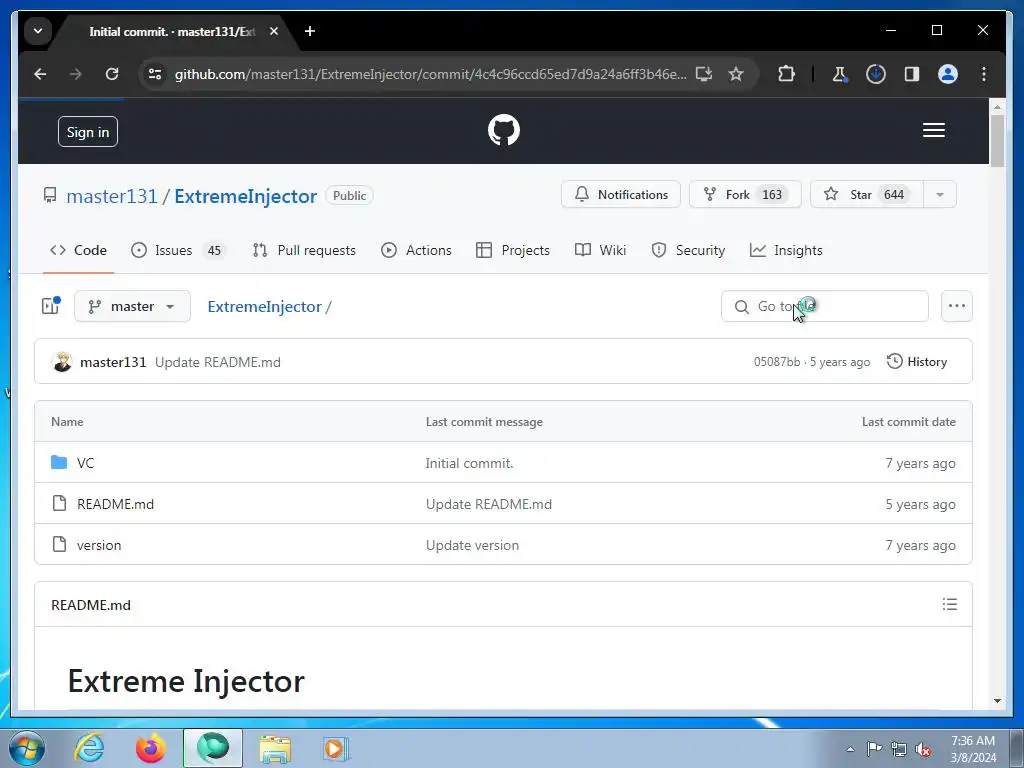The image size is (1024, 768).
Task: Open the browser Extensions puzzle icon
Action: [786, 74]
